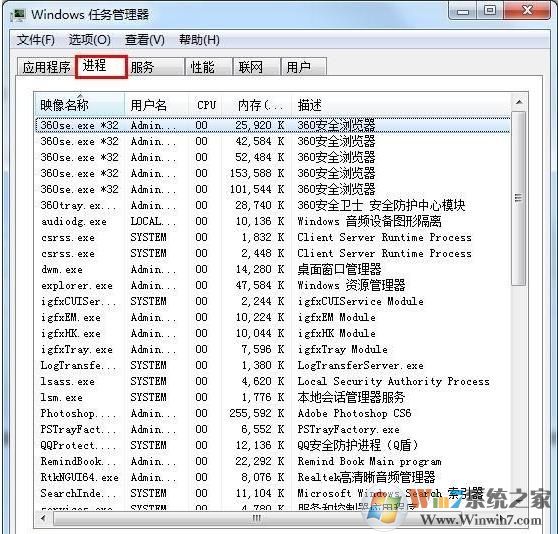Click the 桌面窗口管理器 description
The height and width of the screenshot is (534, 558).
point(339,269)
